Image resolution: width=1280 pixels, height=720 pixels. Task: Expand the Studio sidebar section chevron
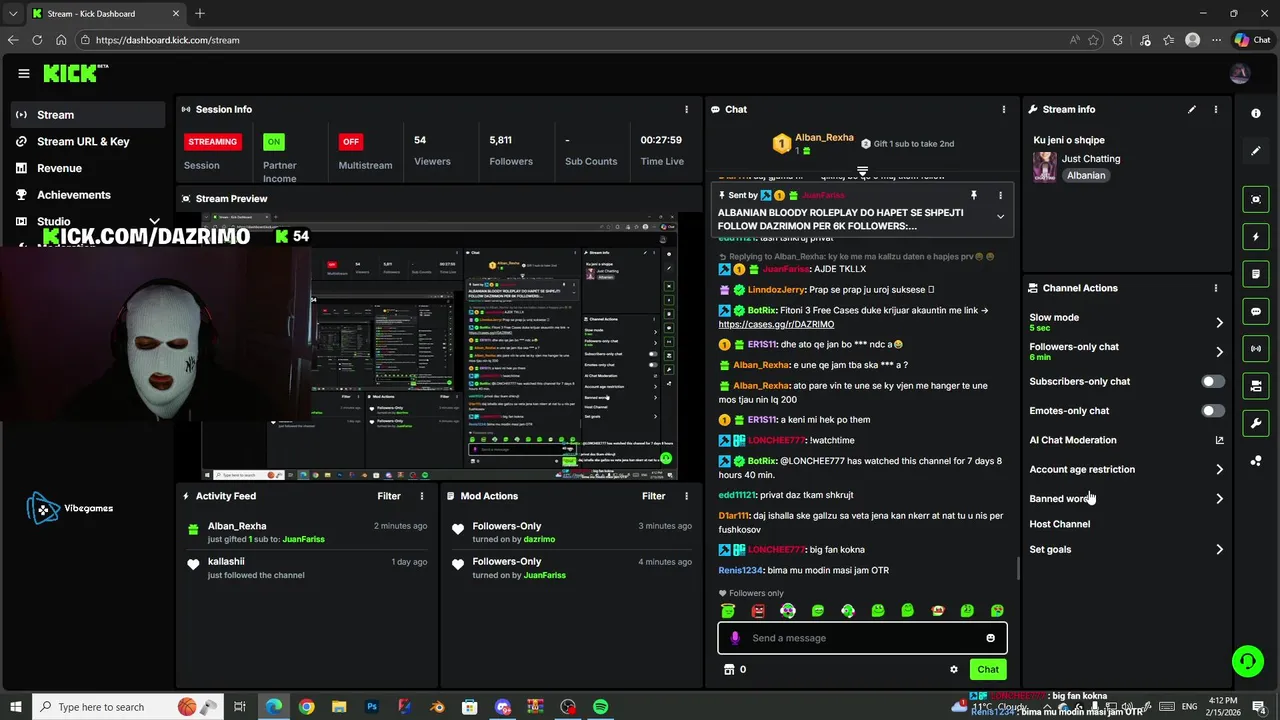[154, 222]
